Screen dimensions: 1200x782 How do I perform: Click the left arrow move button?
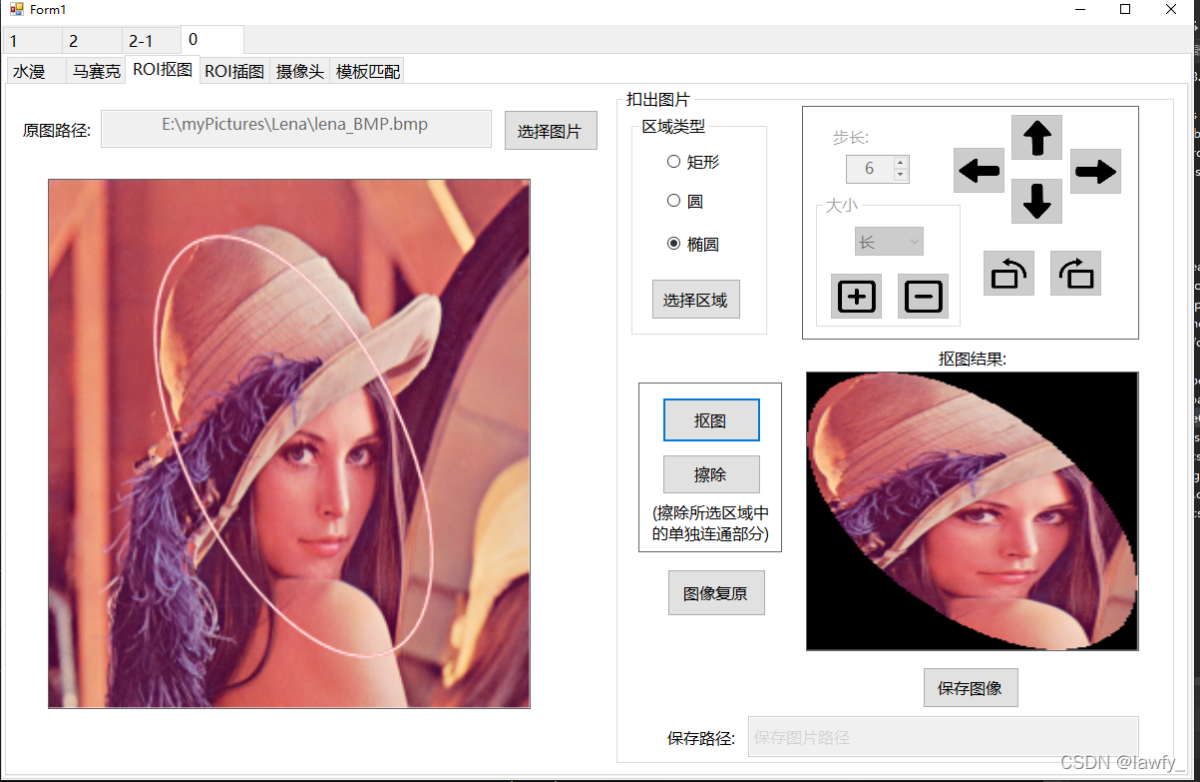tap(978, 171)
